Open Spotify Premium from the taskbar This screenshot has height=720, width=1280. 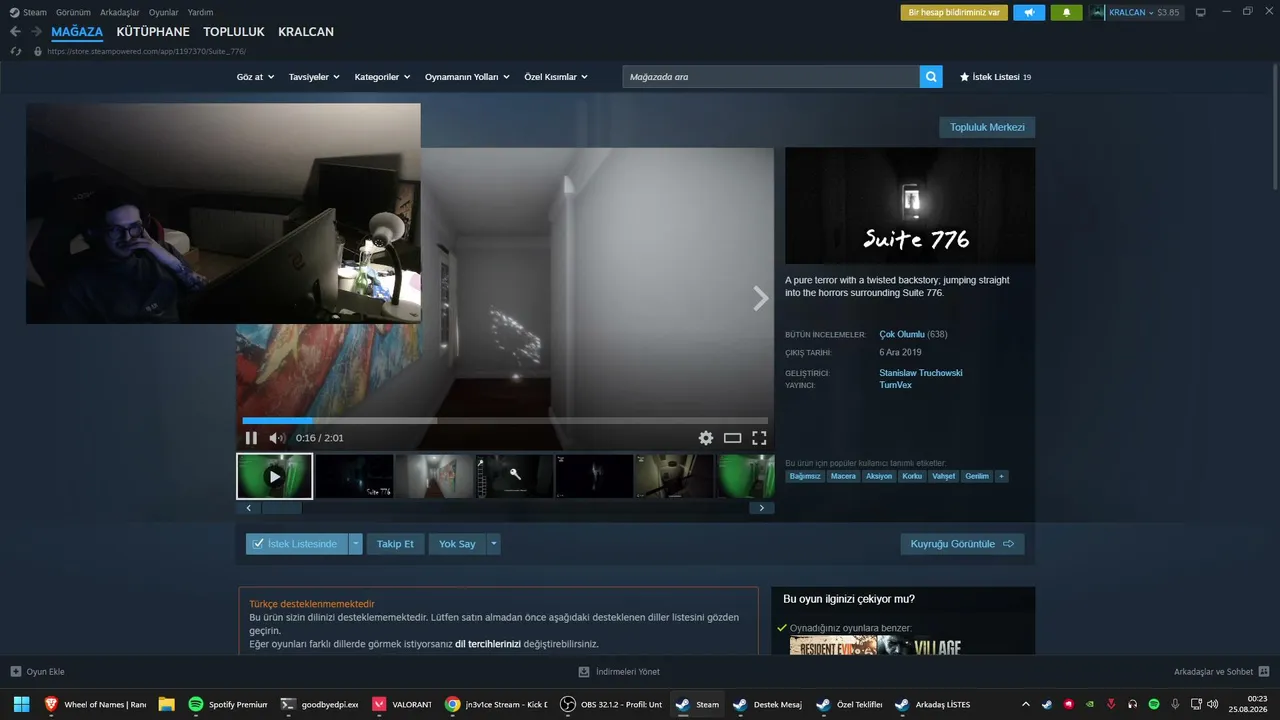228,704
